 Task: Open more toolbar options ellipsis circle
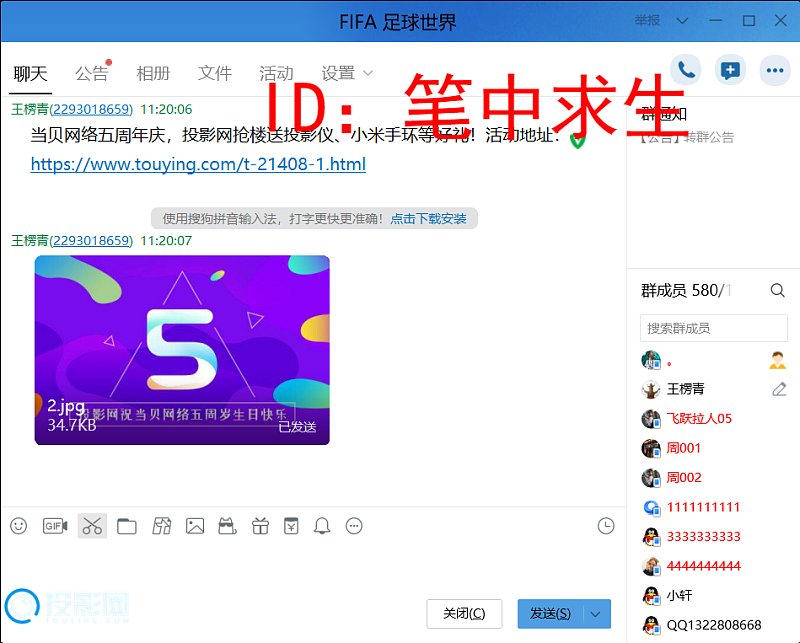[x=354, y=526]
